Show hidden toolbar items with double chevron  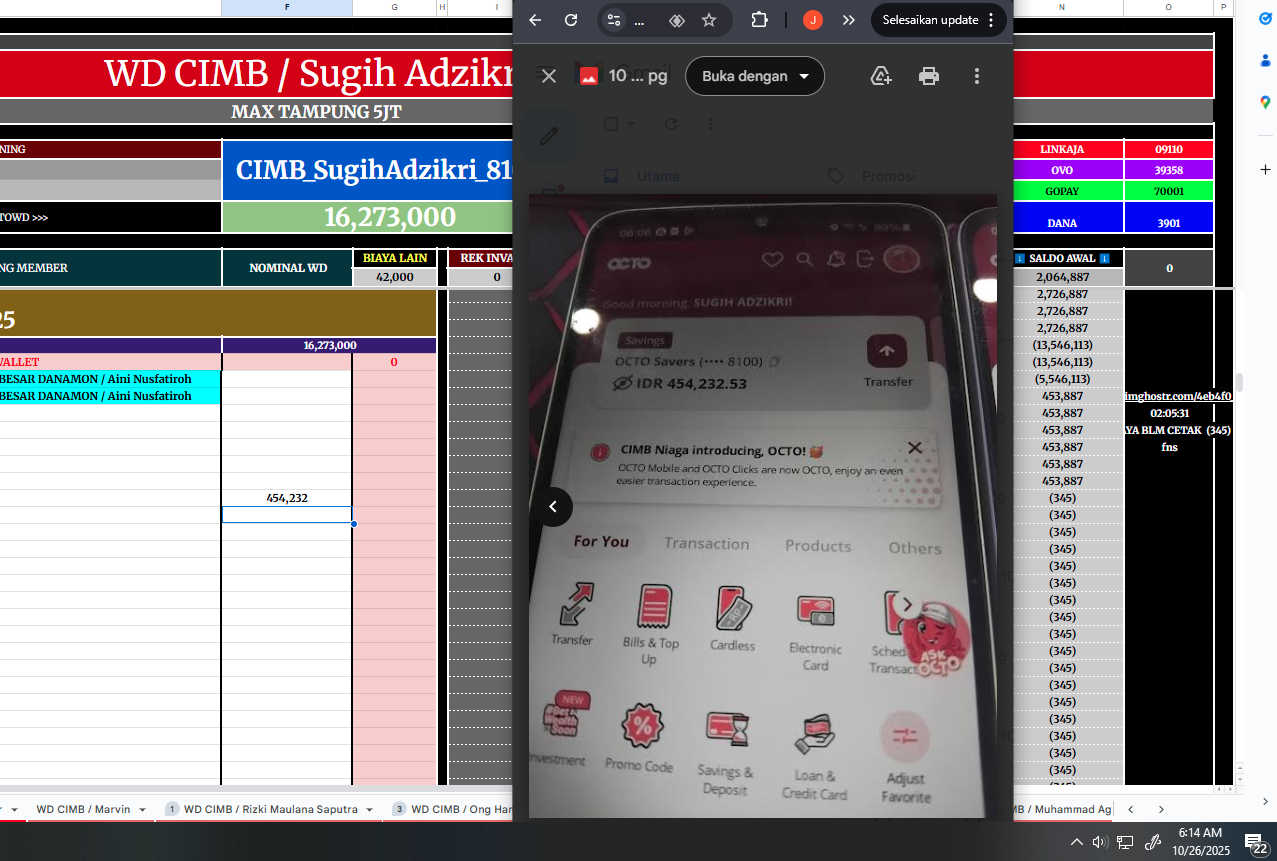coord(849,20)
